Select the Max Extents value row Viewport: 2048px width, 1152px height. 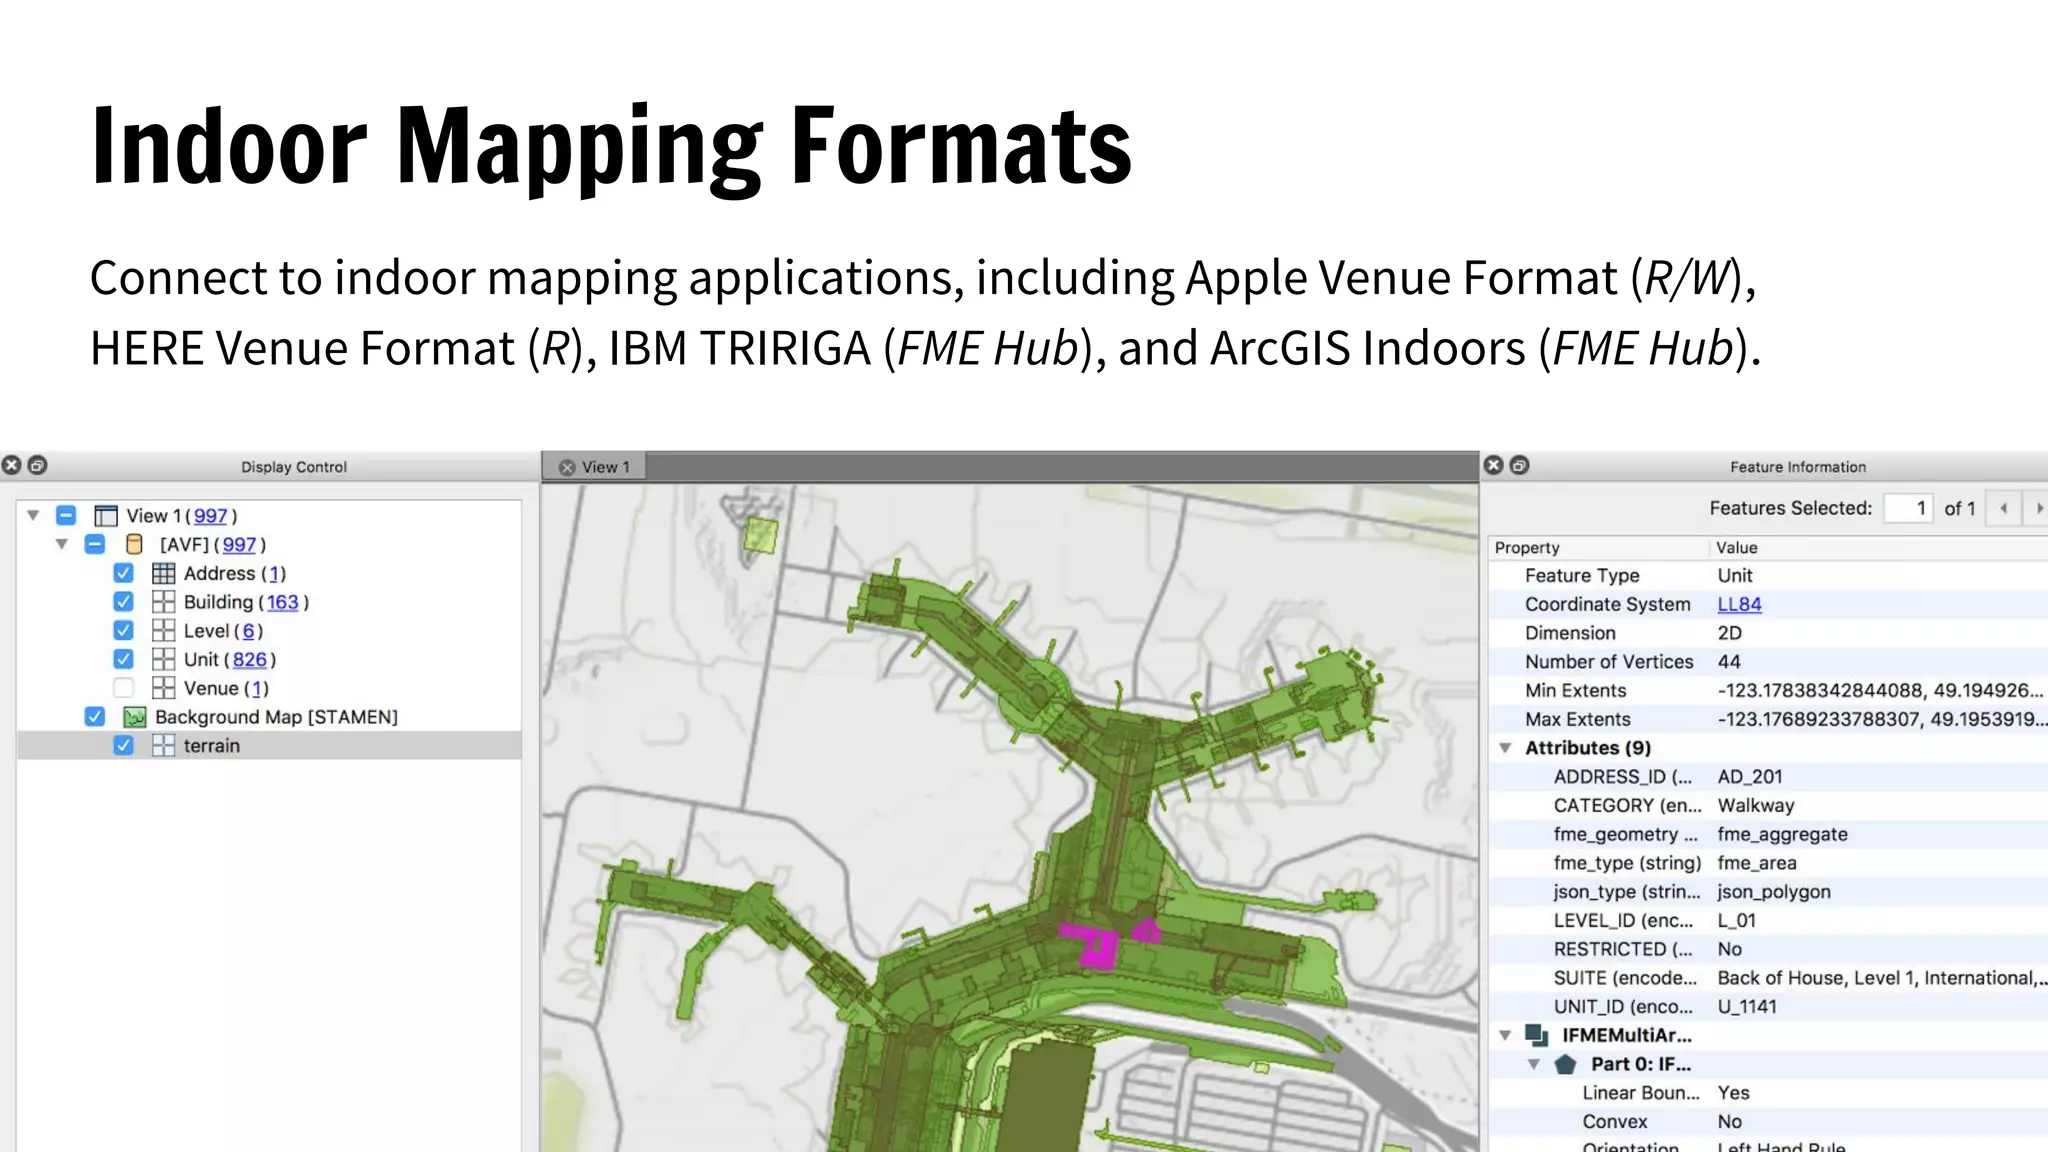click(x=1882, y=720)
